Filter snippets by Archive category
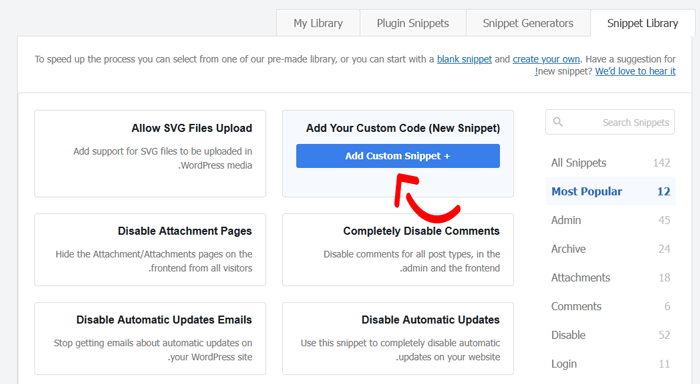This screenshot has width=700, height=384. pos(610,249)
